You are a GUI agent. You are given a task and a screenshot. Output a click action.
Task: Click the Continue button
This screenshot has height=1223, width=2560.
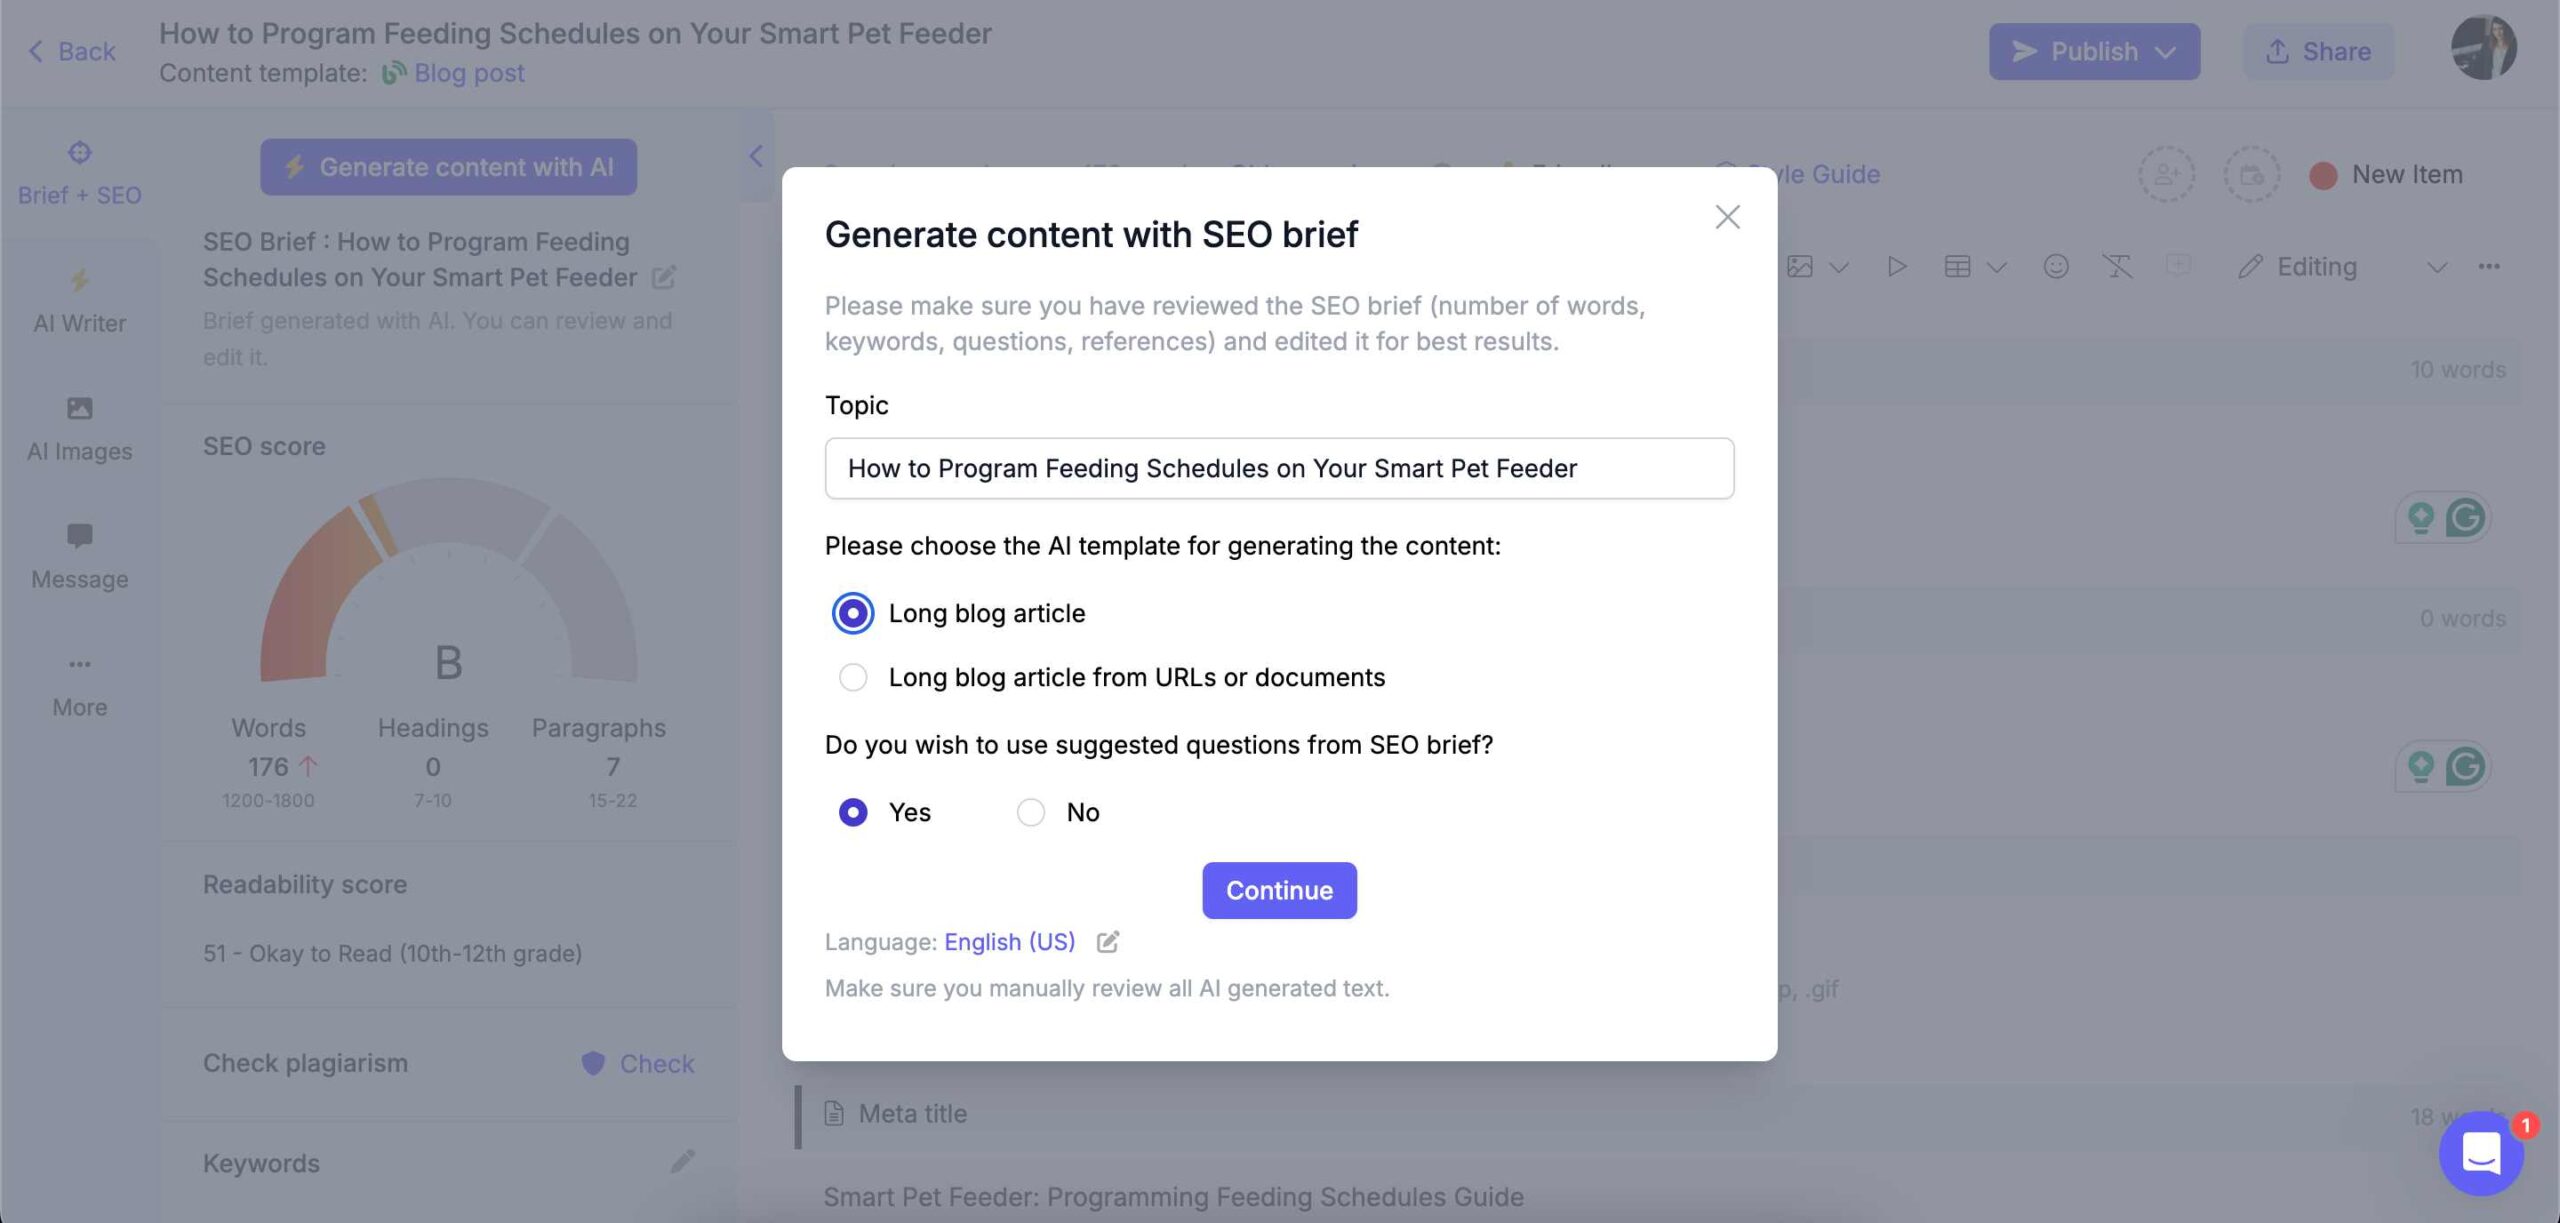click(1280, 890)
